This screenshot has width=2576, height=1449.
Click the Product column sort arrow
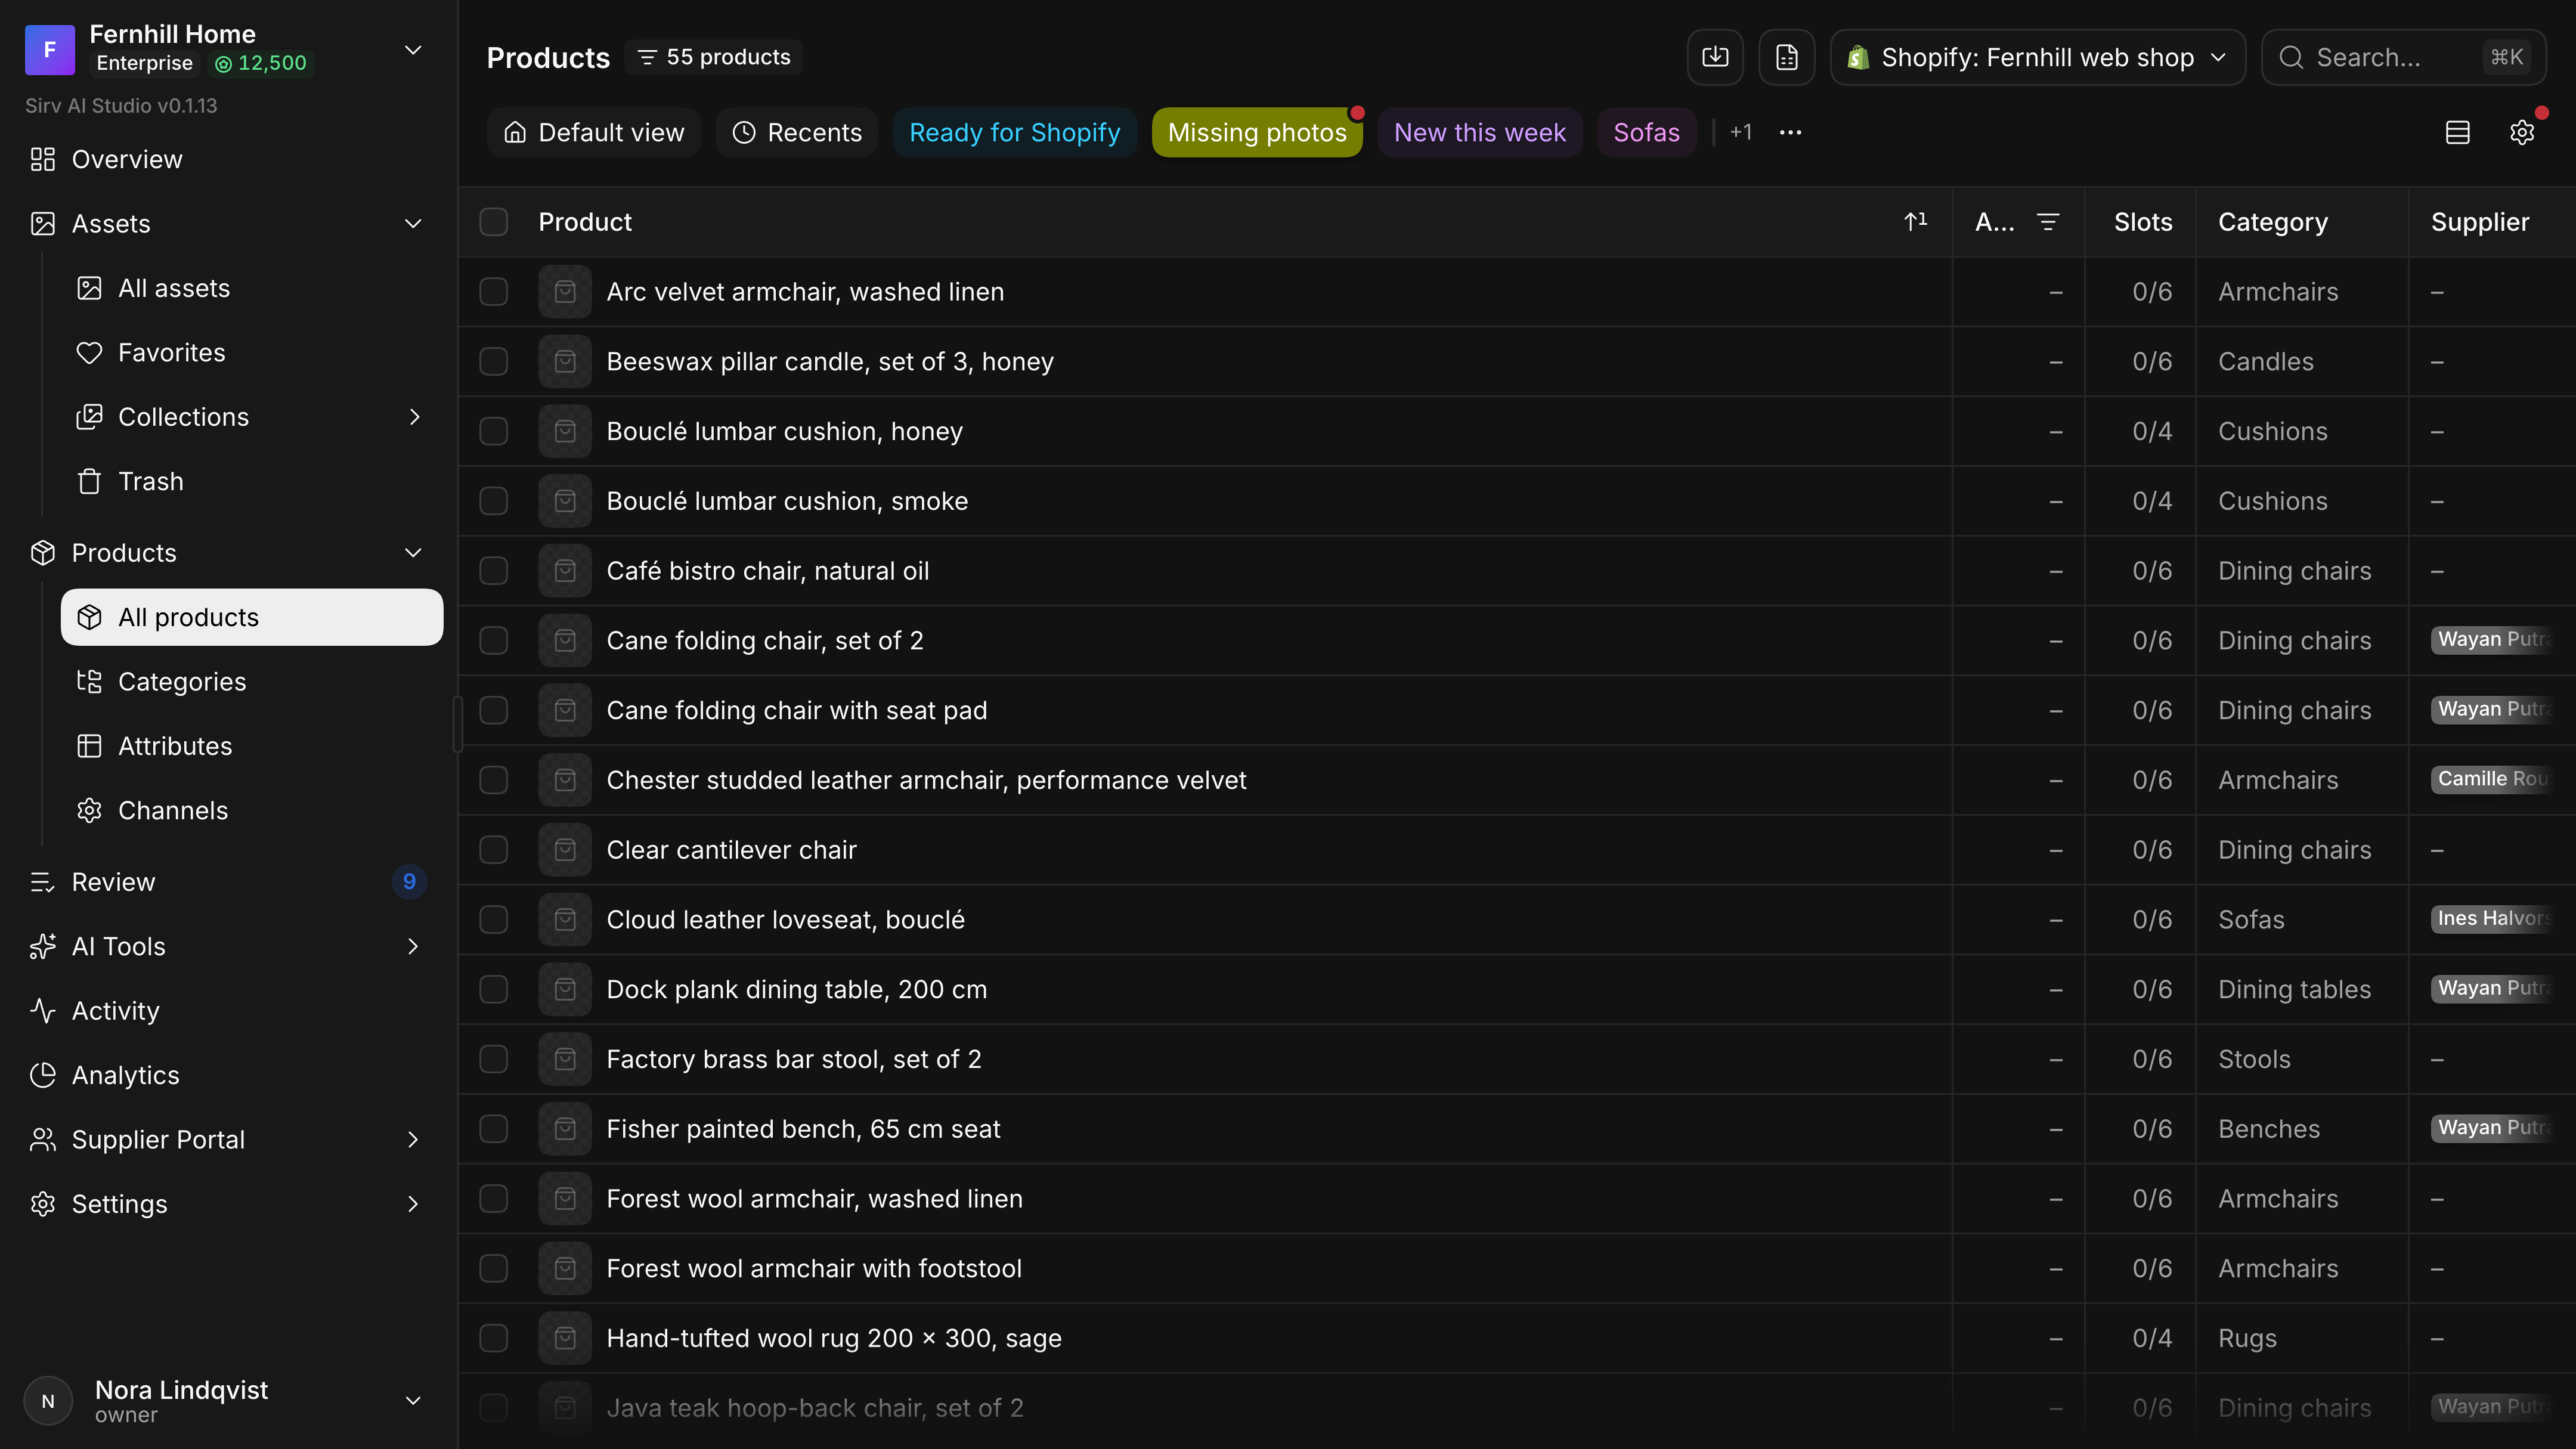1916,222
